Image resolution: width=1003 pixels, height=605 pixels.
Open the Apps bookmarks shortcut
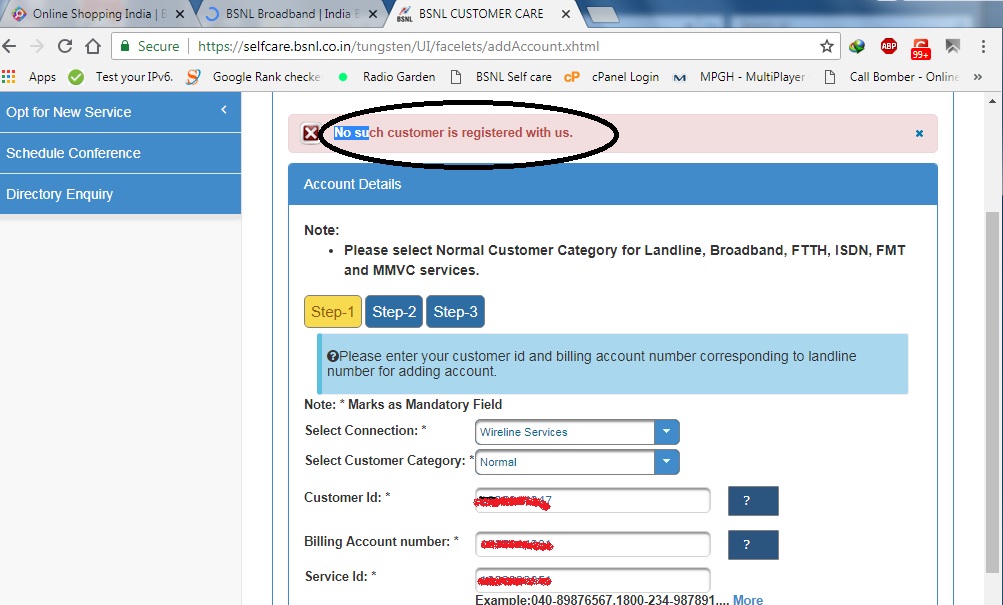coord(30,77)
